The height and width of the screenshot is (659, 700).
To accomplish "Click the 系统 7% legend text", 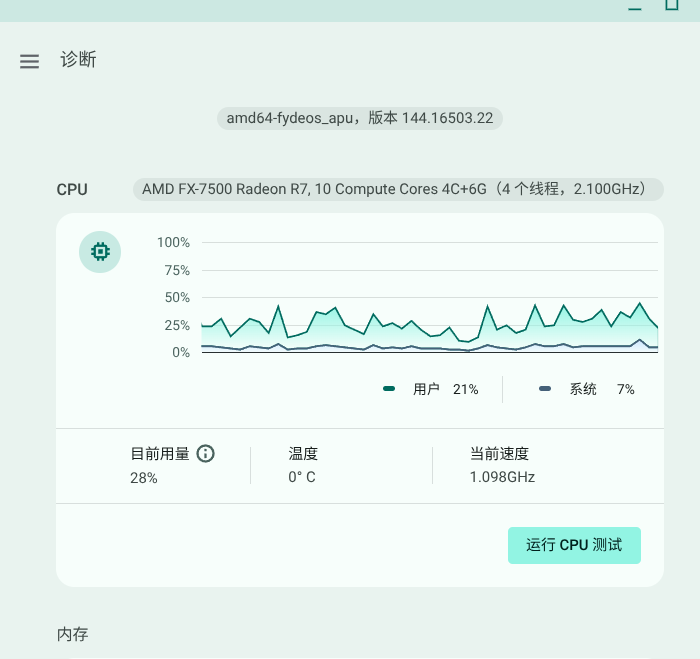I will [x=602, y=389].
